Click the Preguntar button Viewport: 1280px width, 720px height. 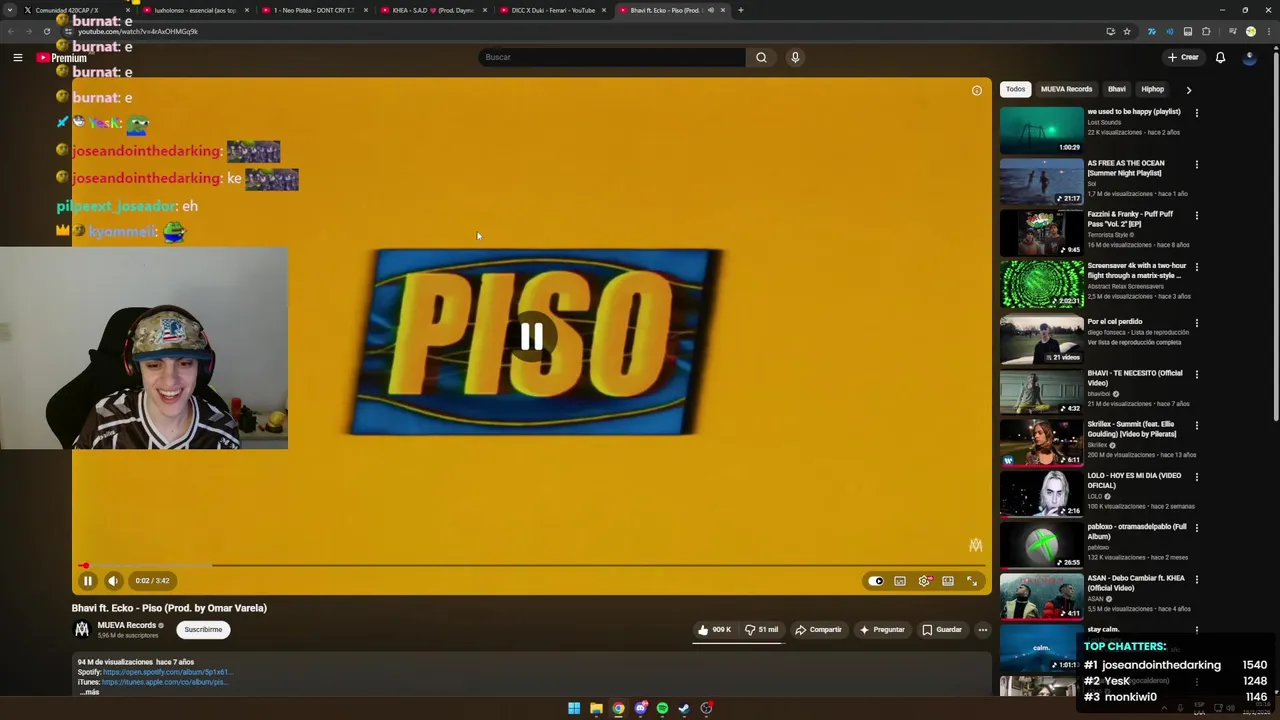881,630
